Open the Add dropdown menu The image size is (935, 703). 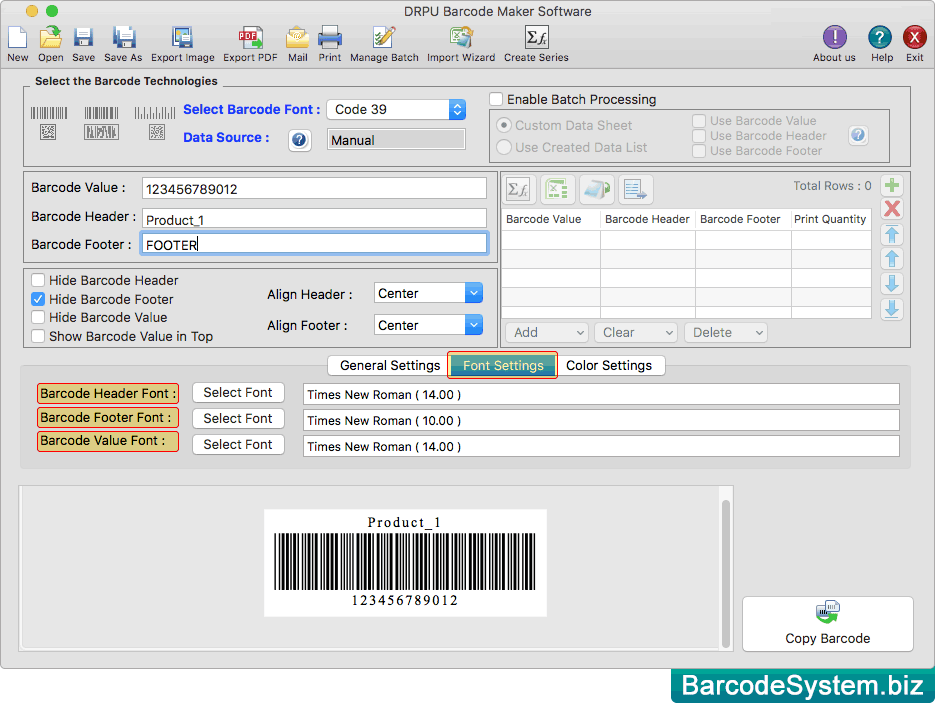click(547, 333)
